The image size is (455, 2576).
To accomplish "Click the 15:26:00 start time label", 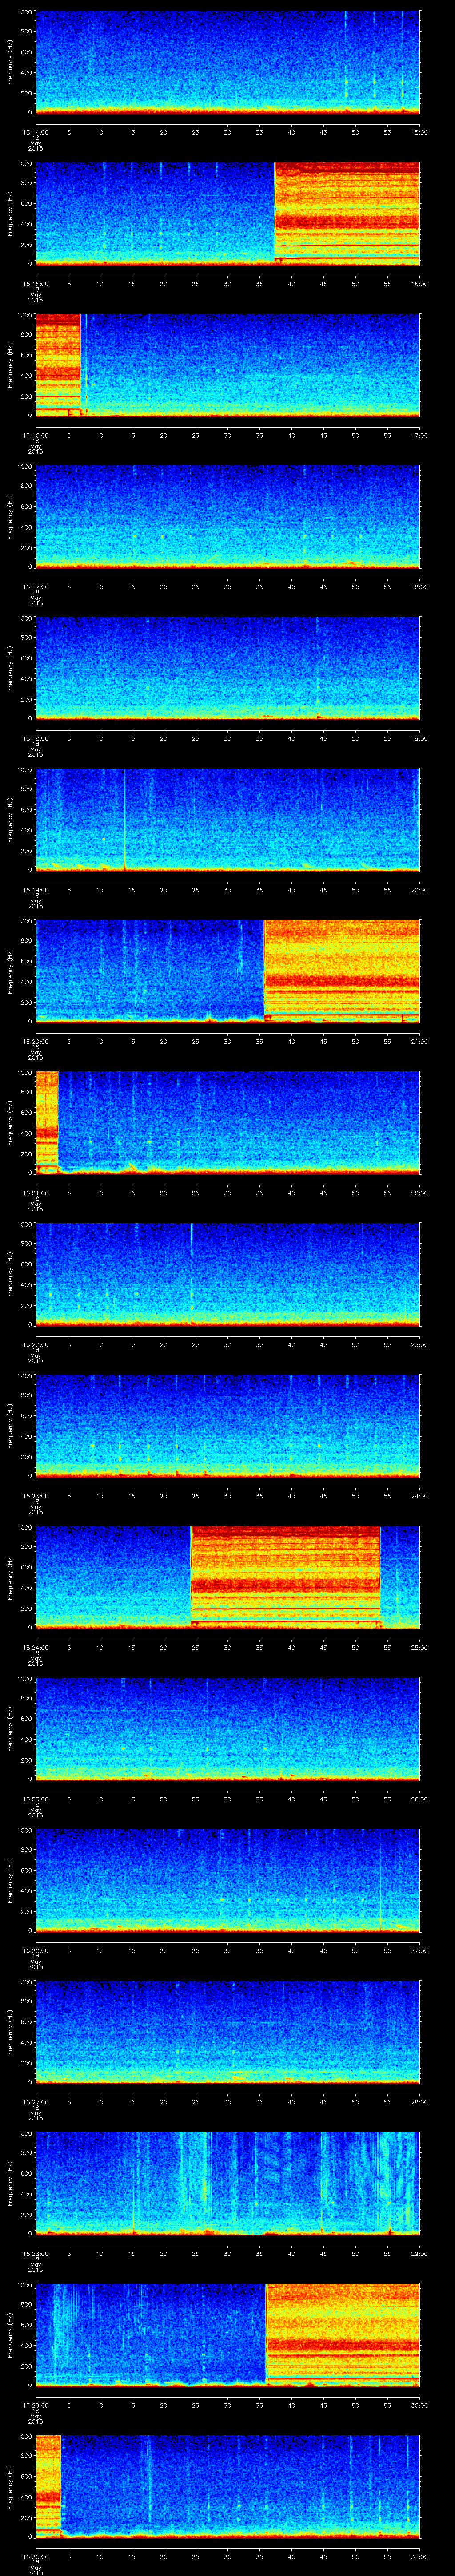I will [x=35, y=1950].
